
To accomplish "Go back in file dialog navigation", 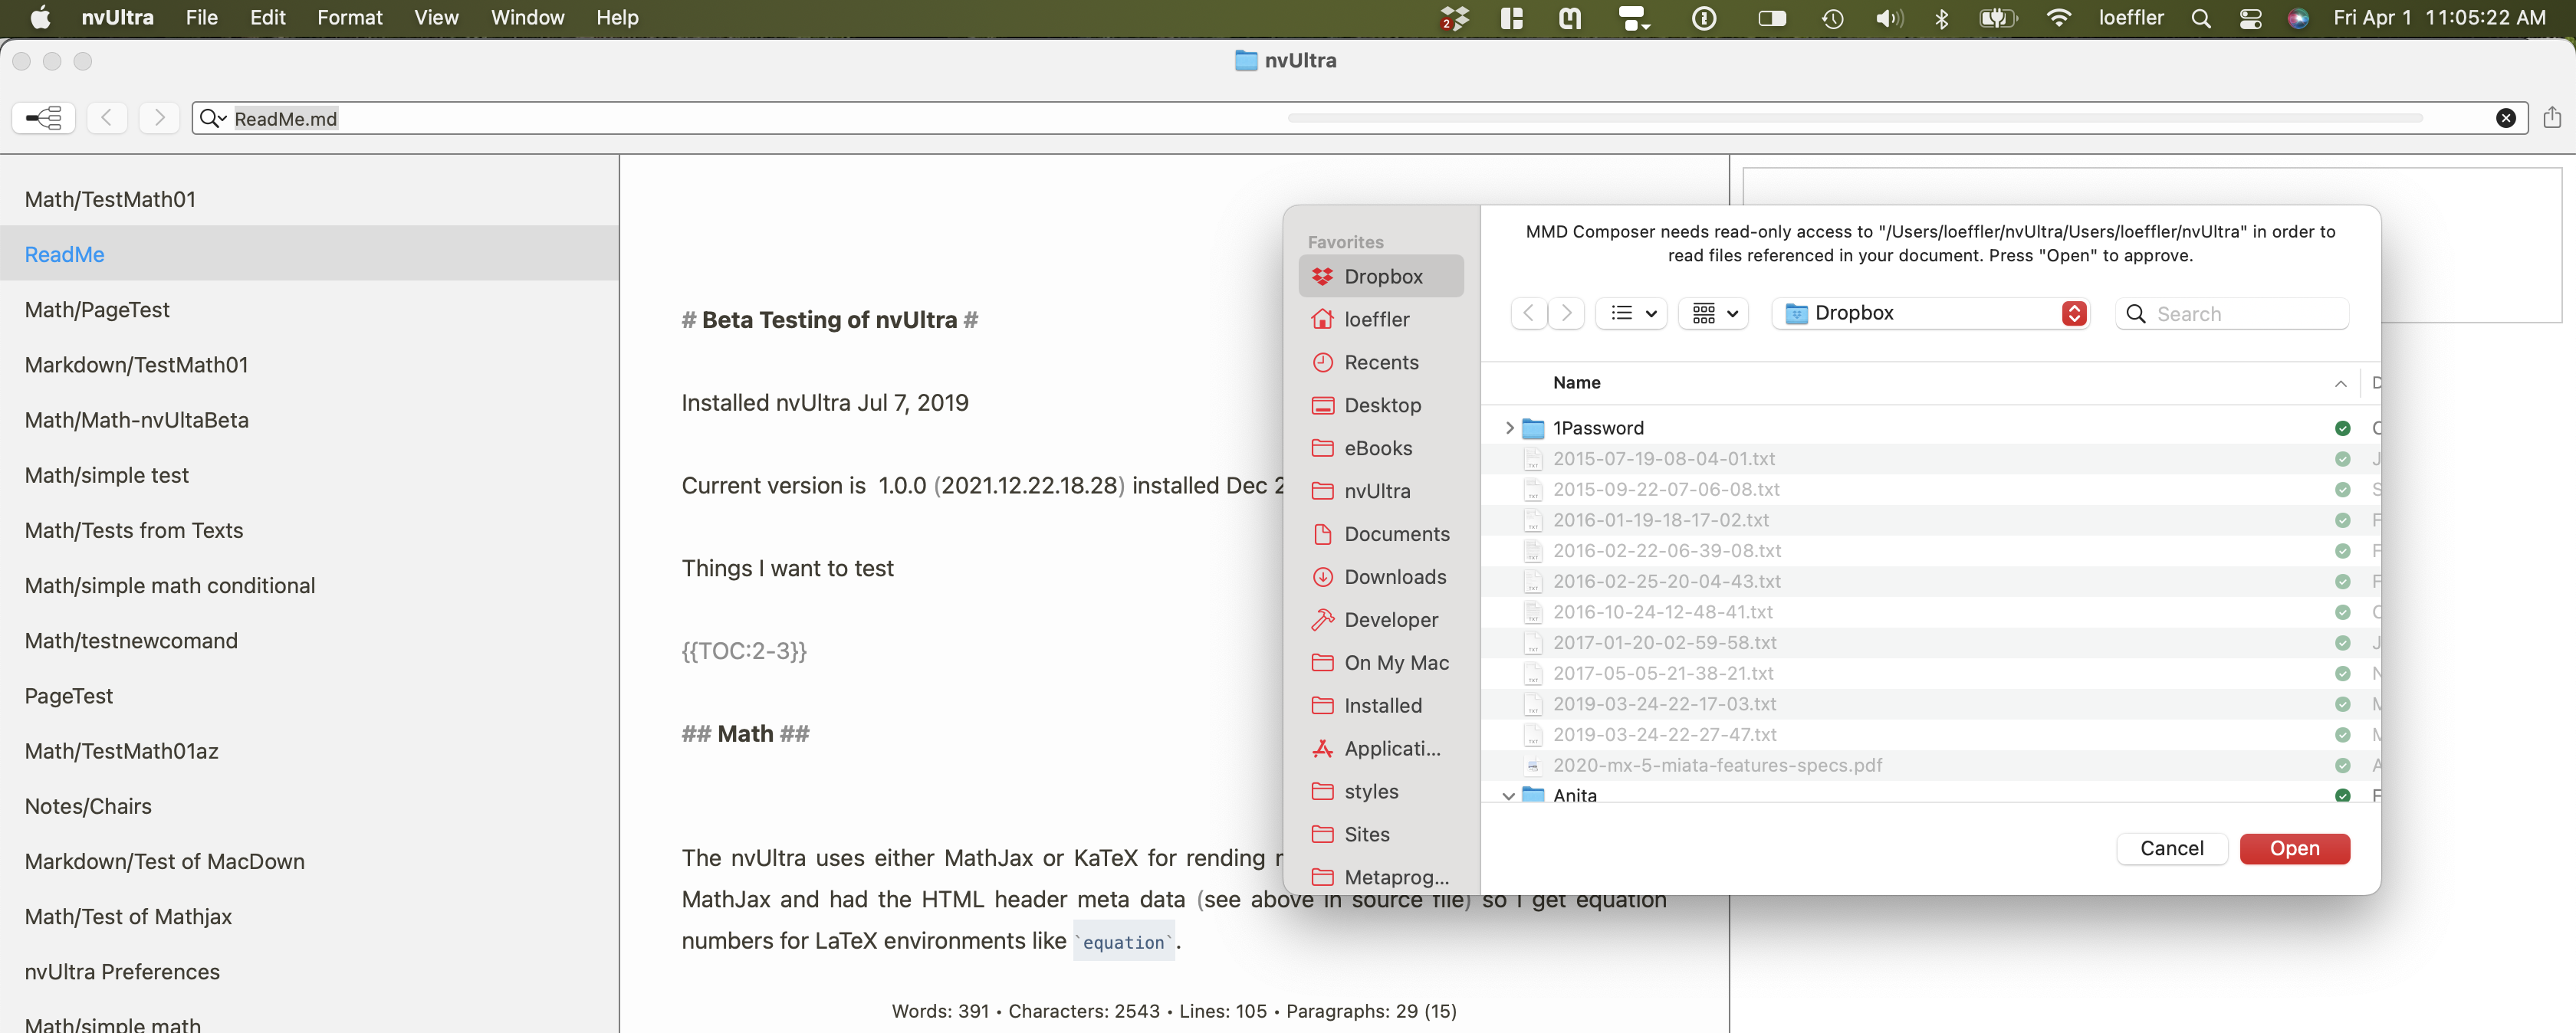I will point(1528,313).
